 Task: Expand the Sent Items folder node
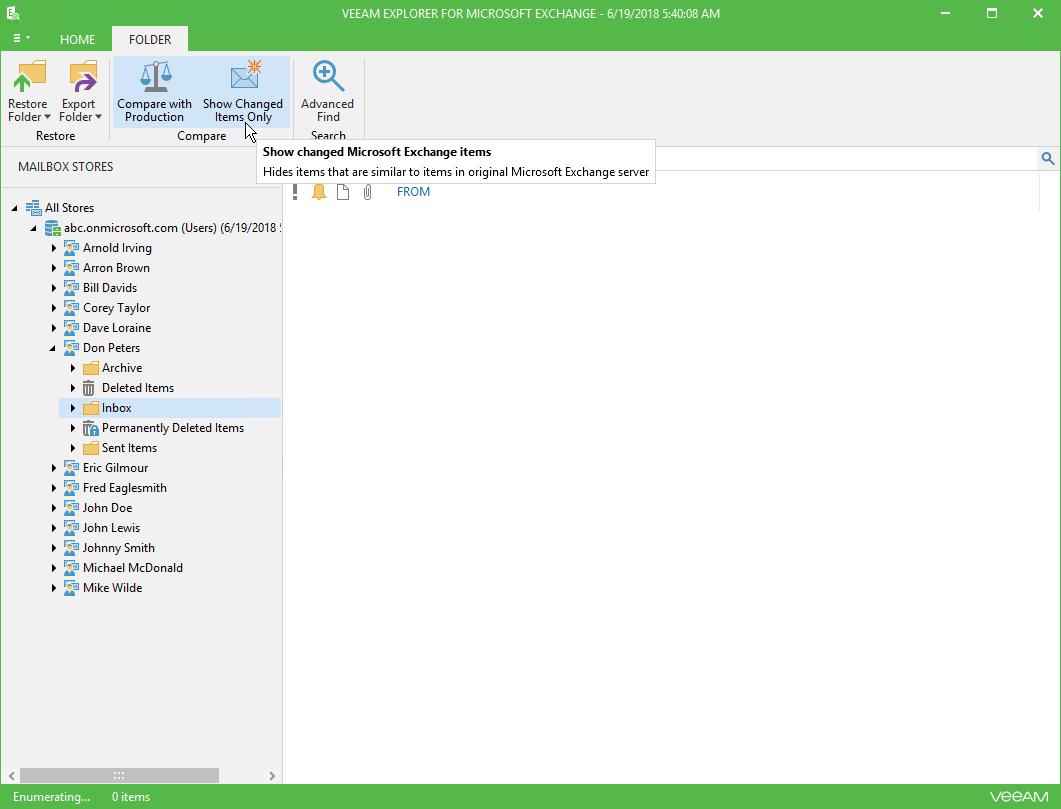(72, 448)
